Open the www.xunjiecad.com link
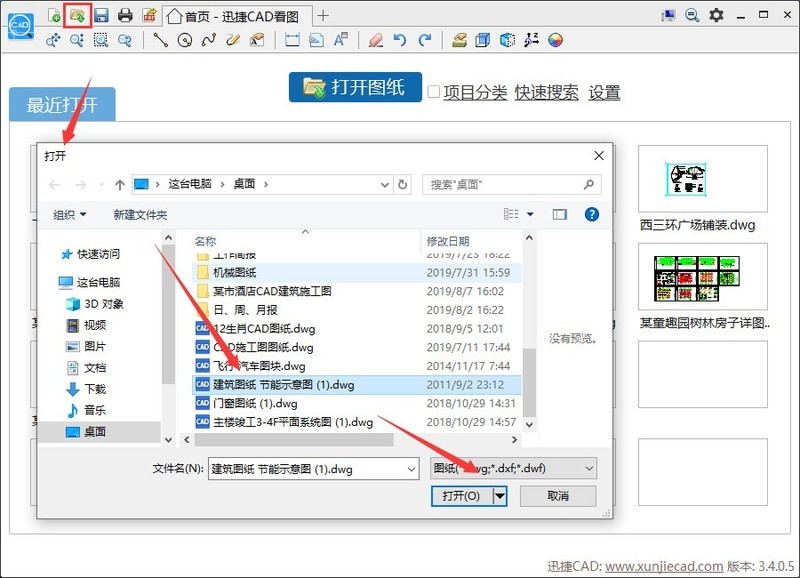 pyautogui.click(x=664, y=565)
